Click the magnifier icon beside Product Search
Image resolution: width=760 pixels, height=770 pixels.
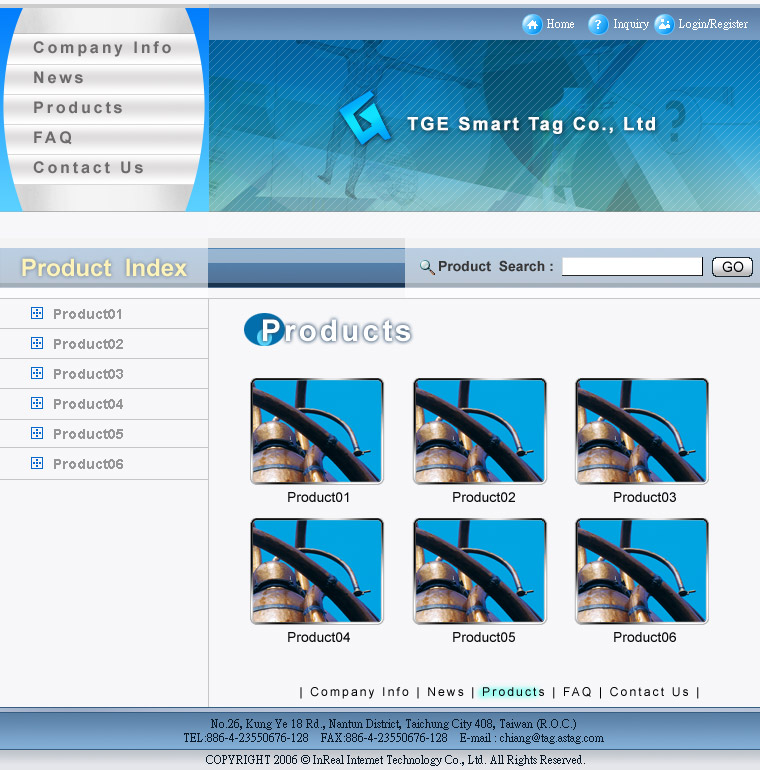click(x=427, y=267)
